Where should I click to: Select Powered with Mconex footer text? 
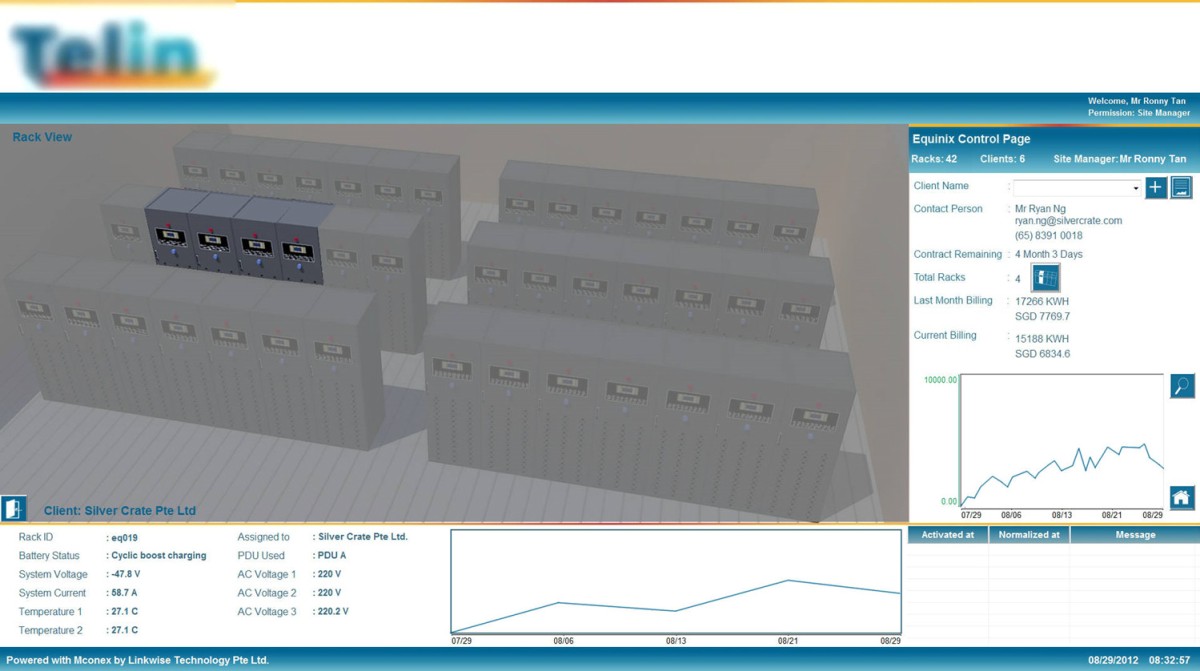click(138, 660)
